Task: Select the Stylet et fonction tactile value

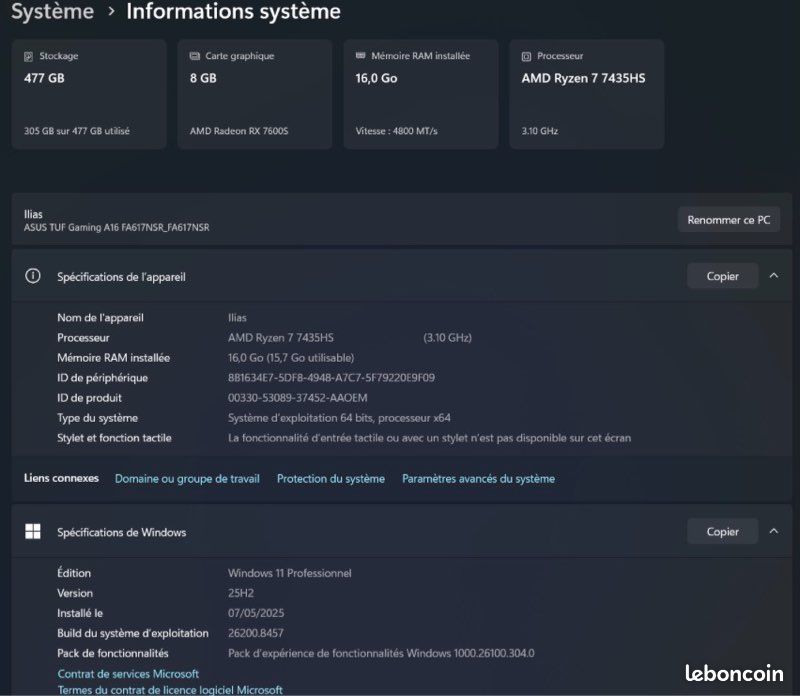Action: pyautogui.click(x=429, y=438)
